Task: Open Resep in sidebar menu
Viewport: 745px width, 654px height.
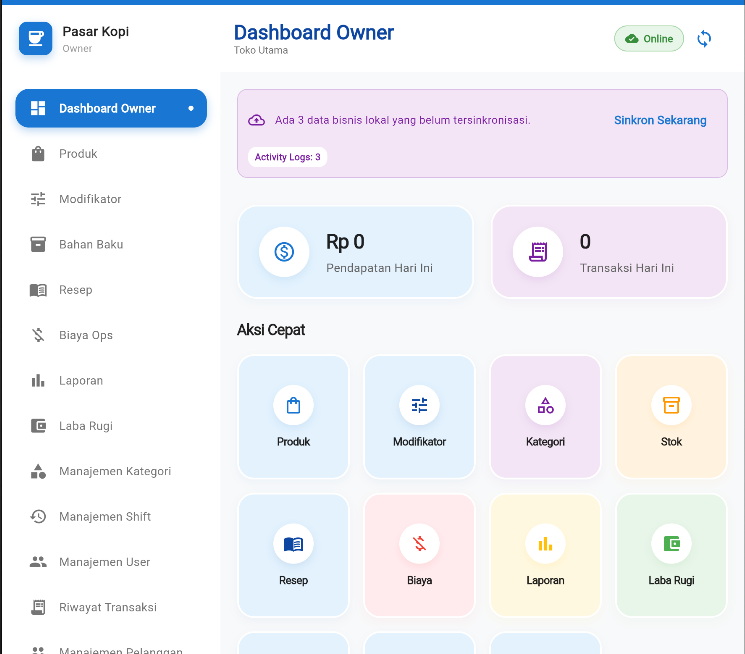Action: (111, 290)
